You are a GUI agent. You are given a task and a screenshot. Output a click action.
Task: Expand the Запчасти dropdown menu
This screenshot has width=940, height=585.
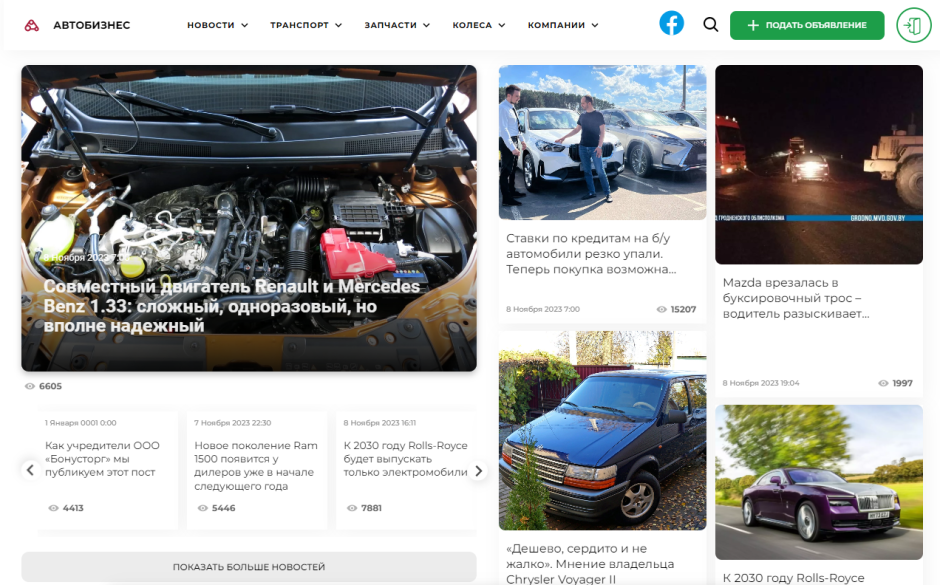point(397,25)
